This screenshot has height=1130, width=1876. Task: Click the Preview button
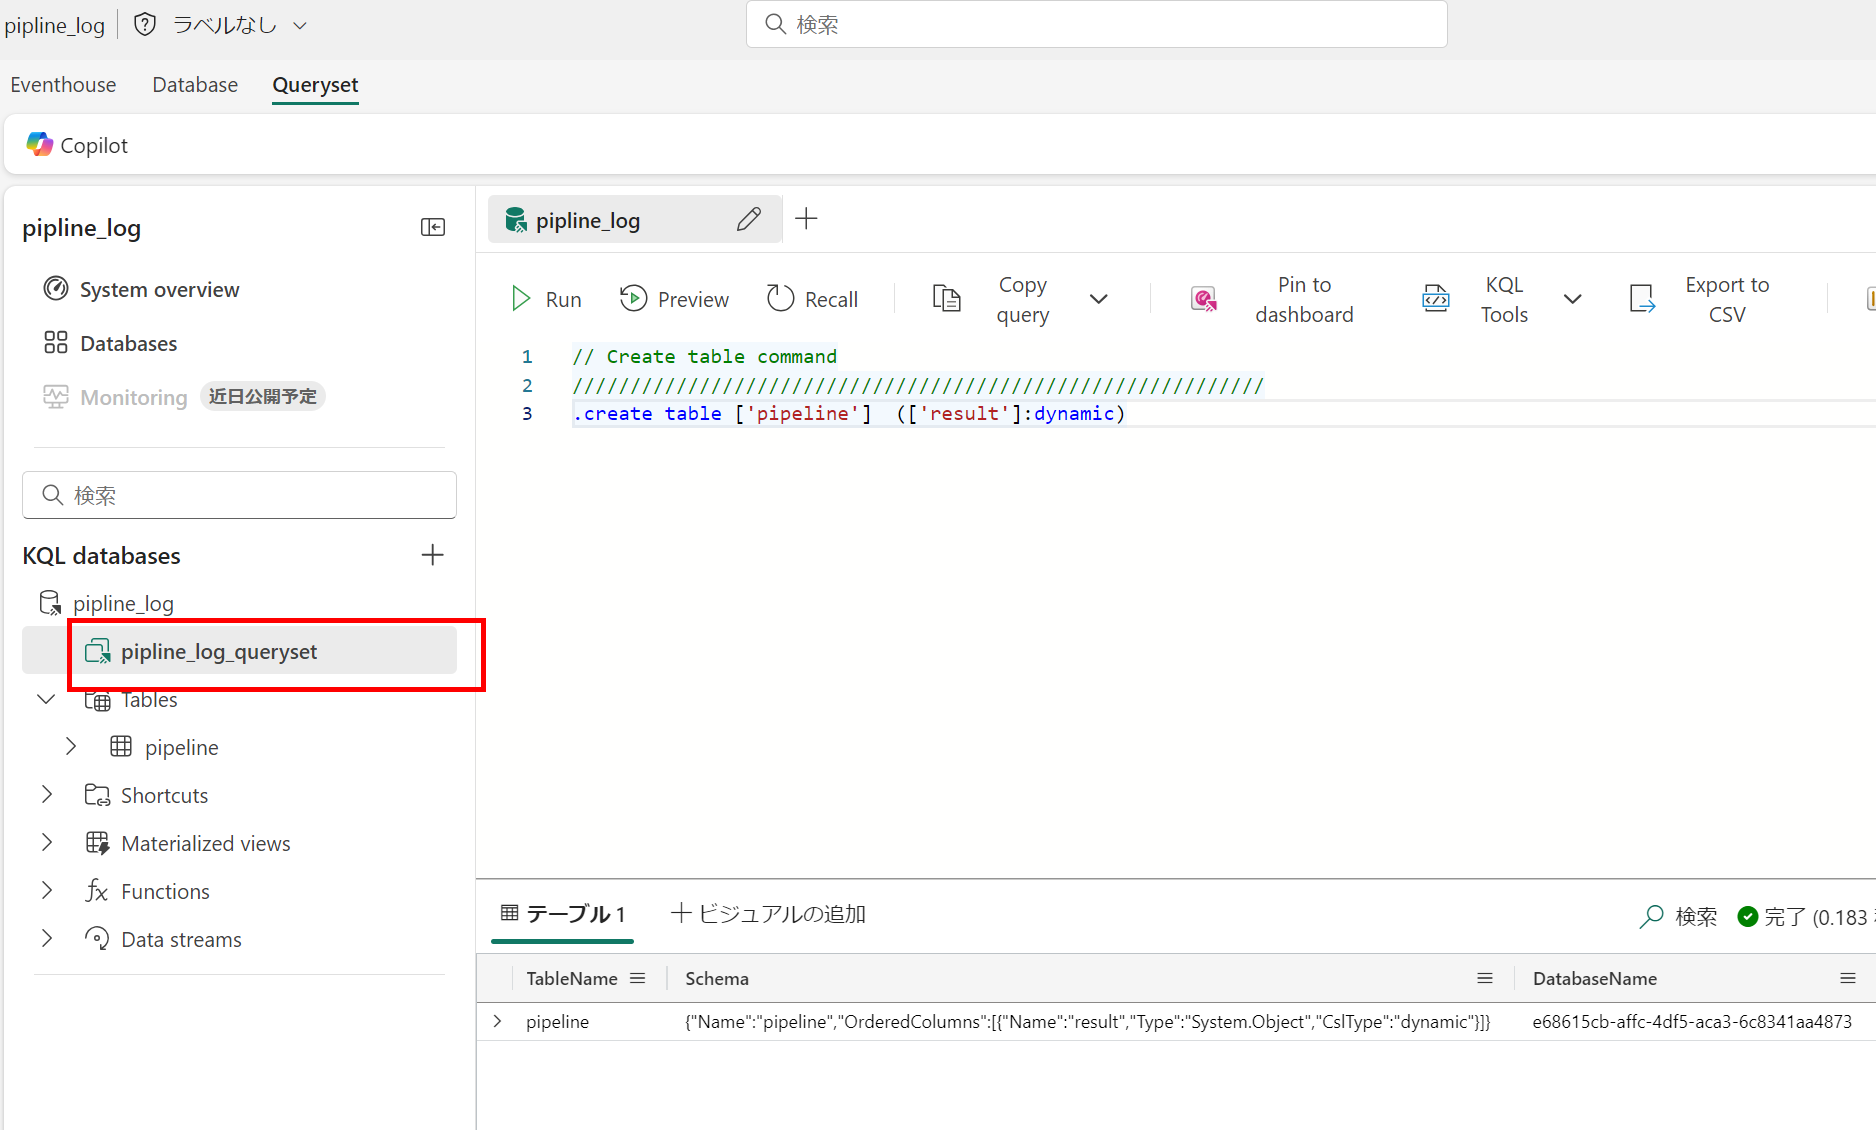coord(674,299)
